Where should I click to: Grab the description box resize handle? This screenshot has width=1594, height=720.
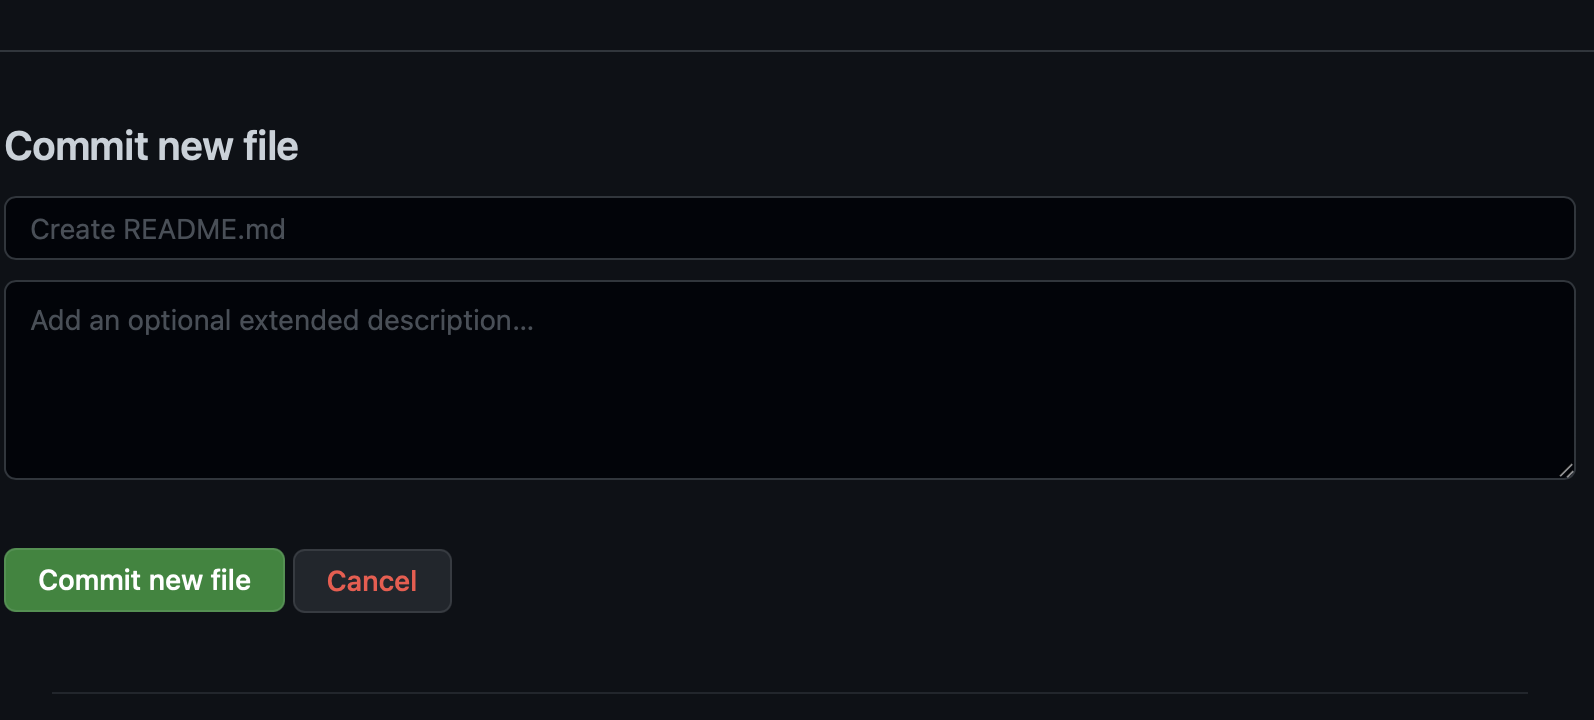pos(1566,470)
